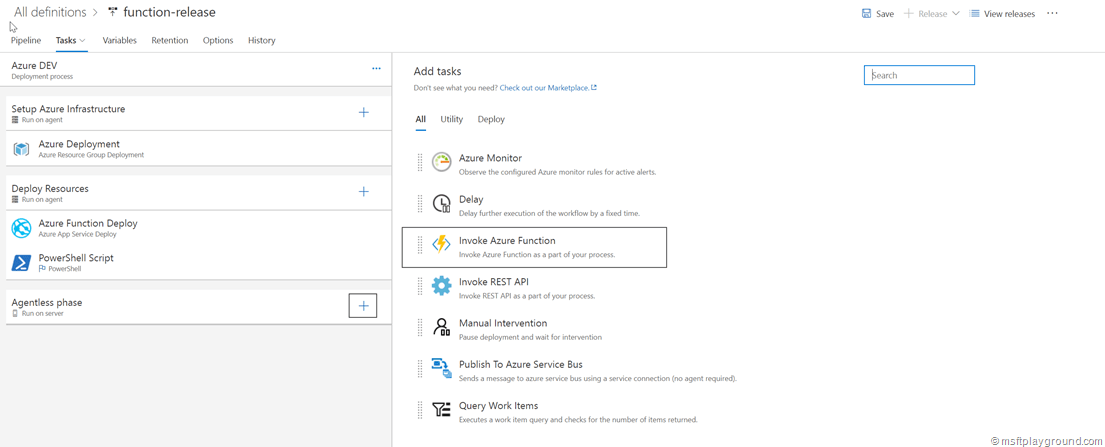Viewport: 1105px width, 447px height.
Task: Click the Save button label
Action: pyautogui.click(x=885, y=13)
